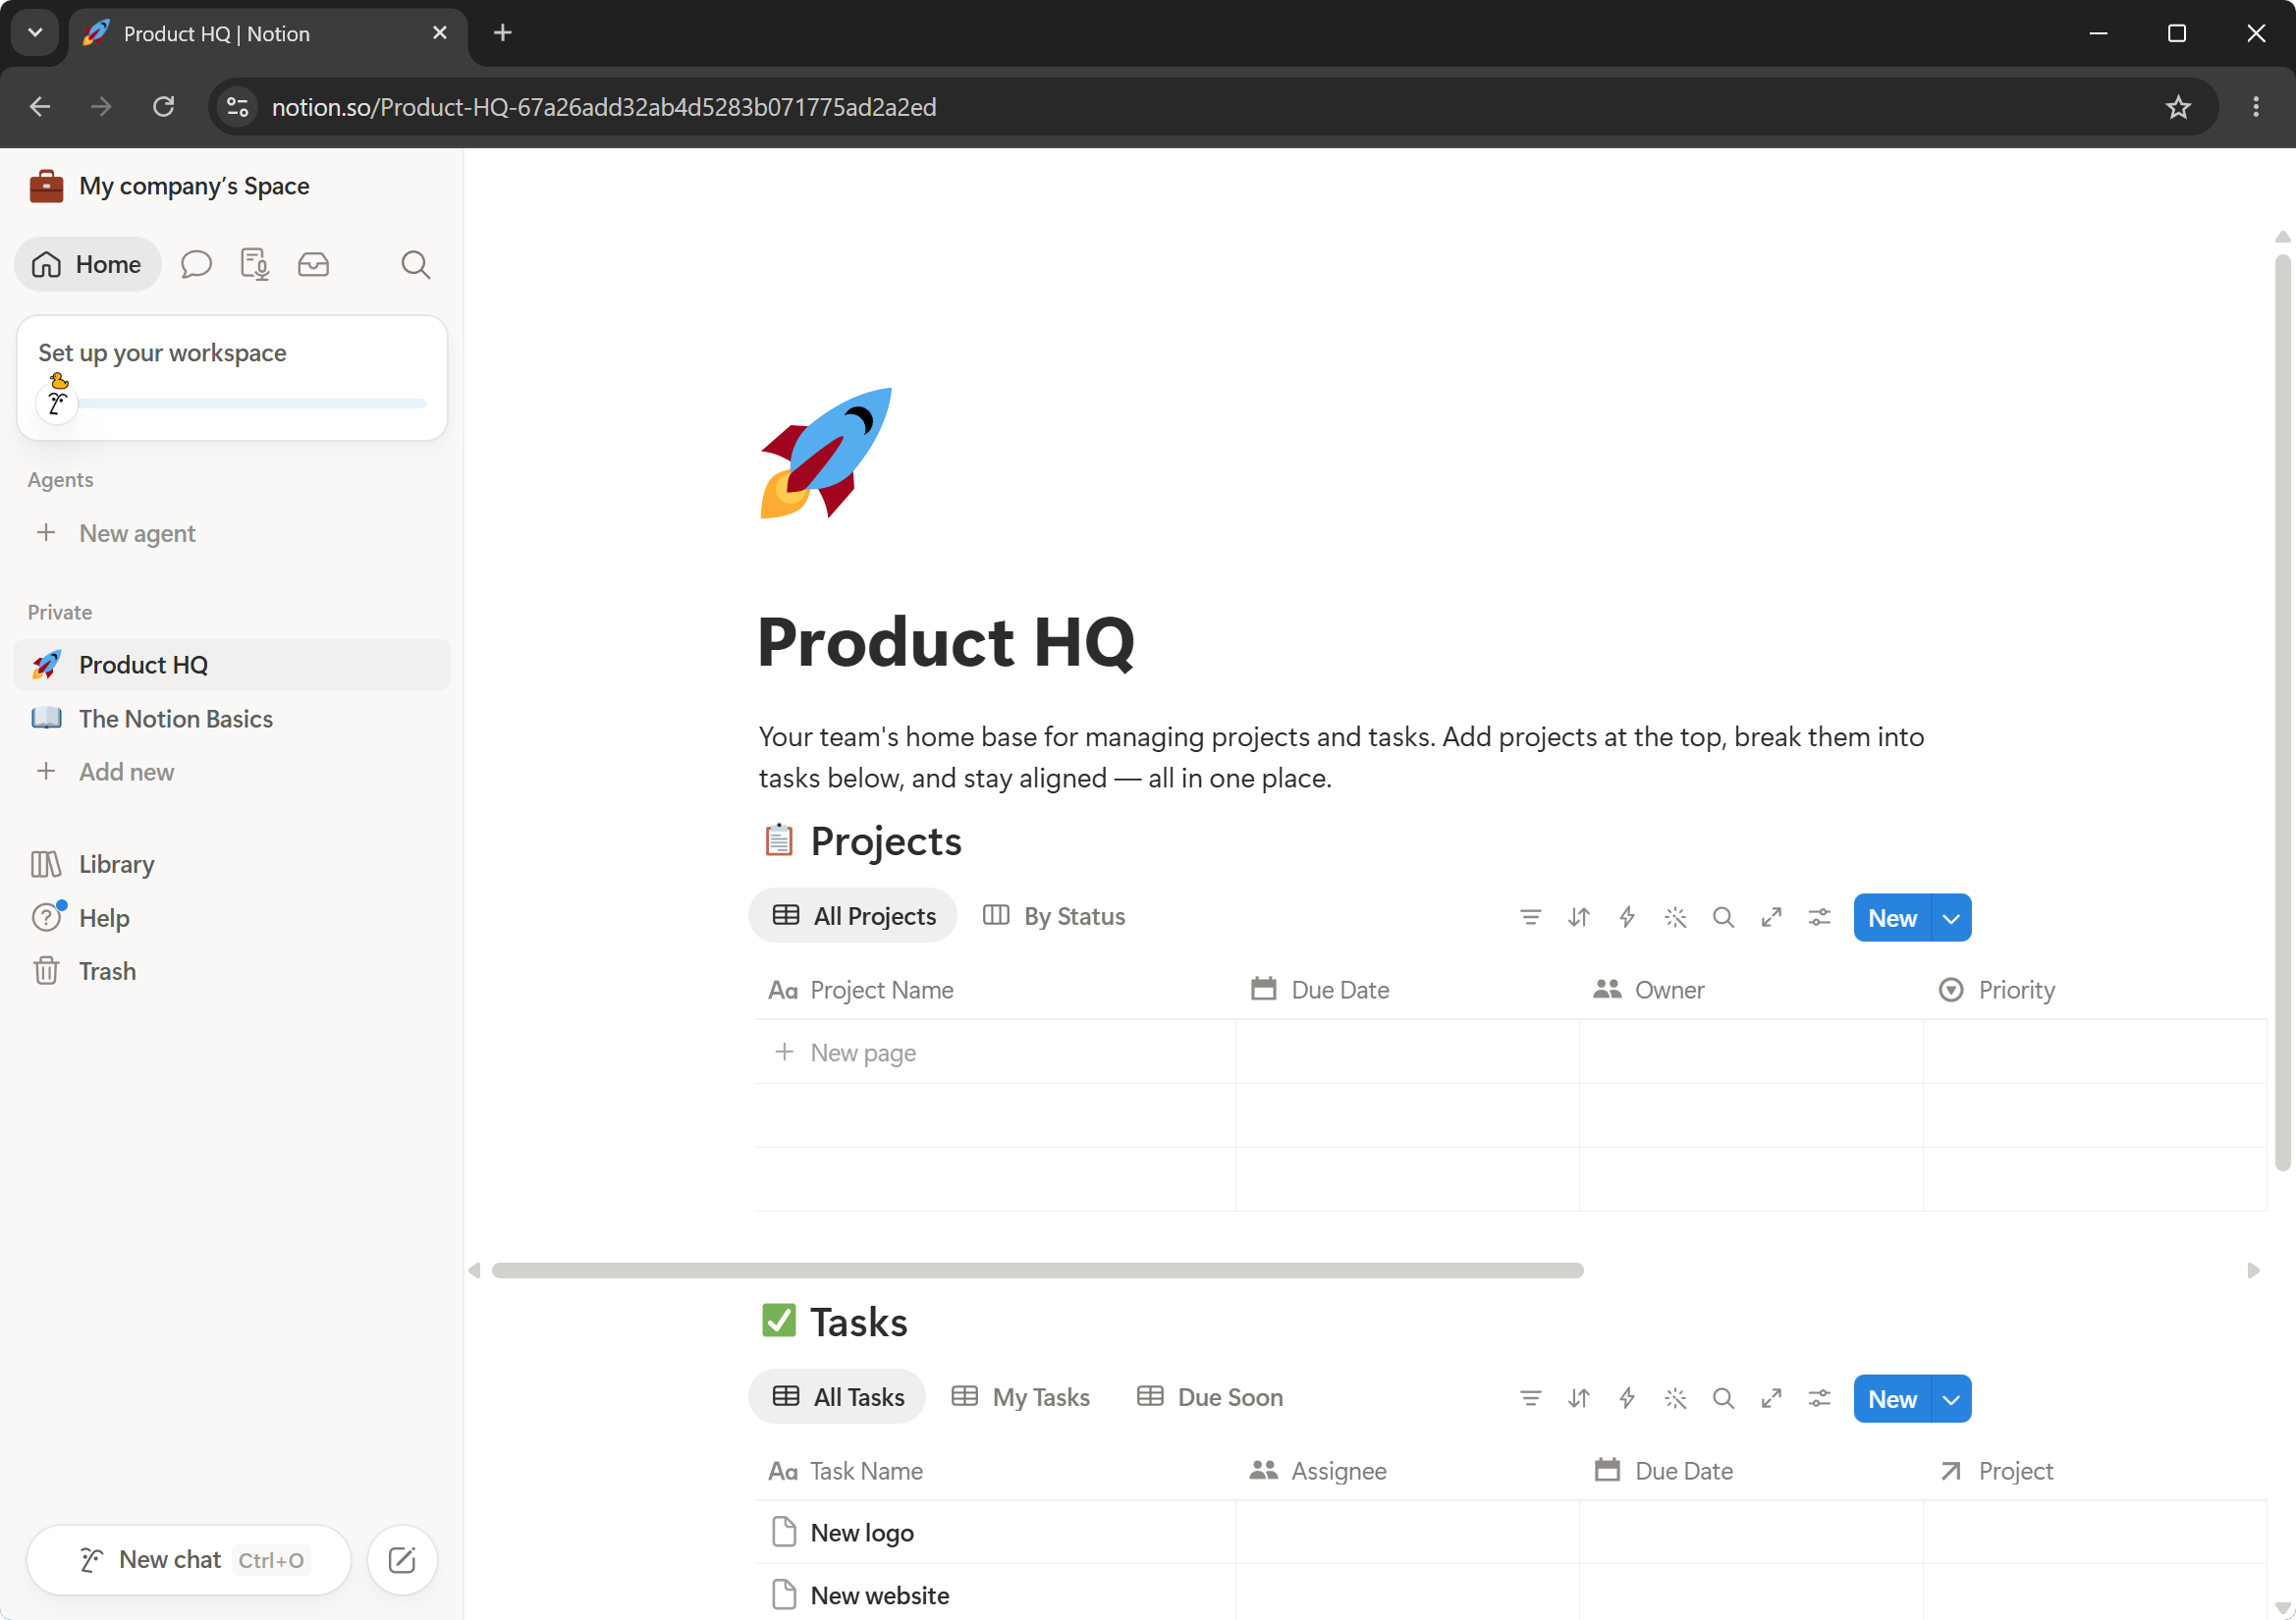This screenshot has height=1620, width=2296.
Task: Add a New page row in Projects
Action: point(995,1052)
